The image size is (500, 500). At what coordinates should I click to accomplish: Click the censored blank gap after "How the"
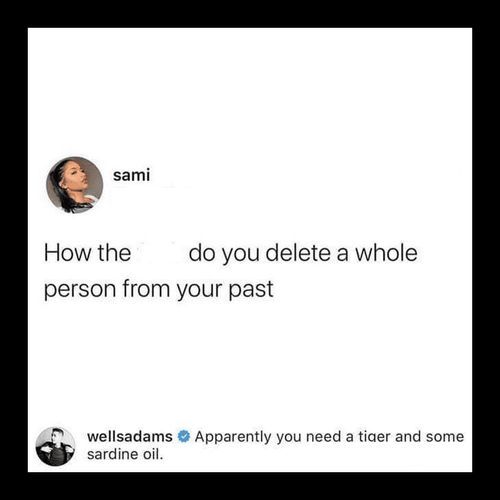pos(160,253)
